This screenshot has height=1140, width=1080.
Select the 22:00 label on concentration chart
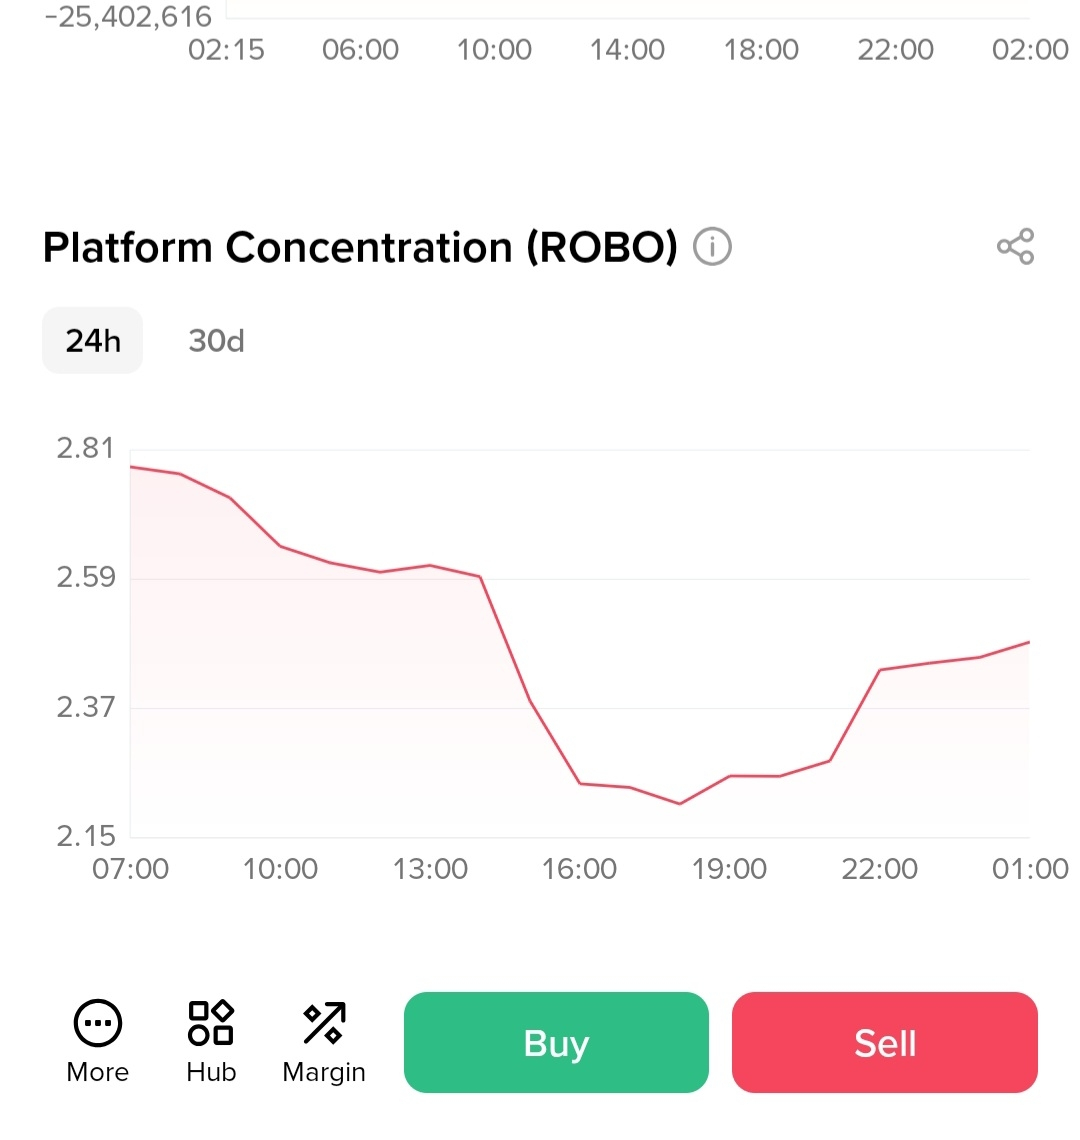879,869
